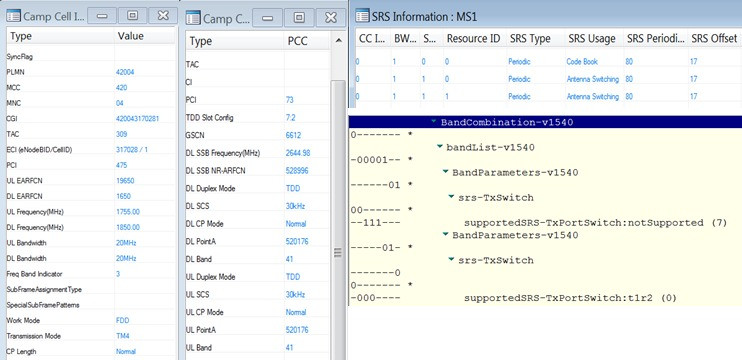Viewport: 742px width, 360px height.
Task: Select the Transmission Mode value TM4
Action: pyautogui.click(x=123, y=336)
